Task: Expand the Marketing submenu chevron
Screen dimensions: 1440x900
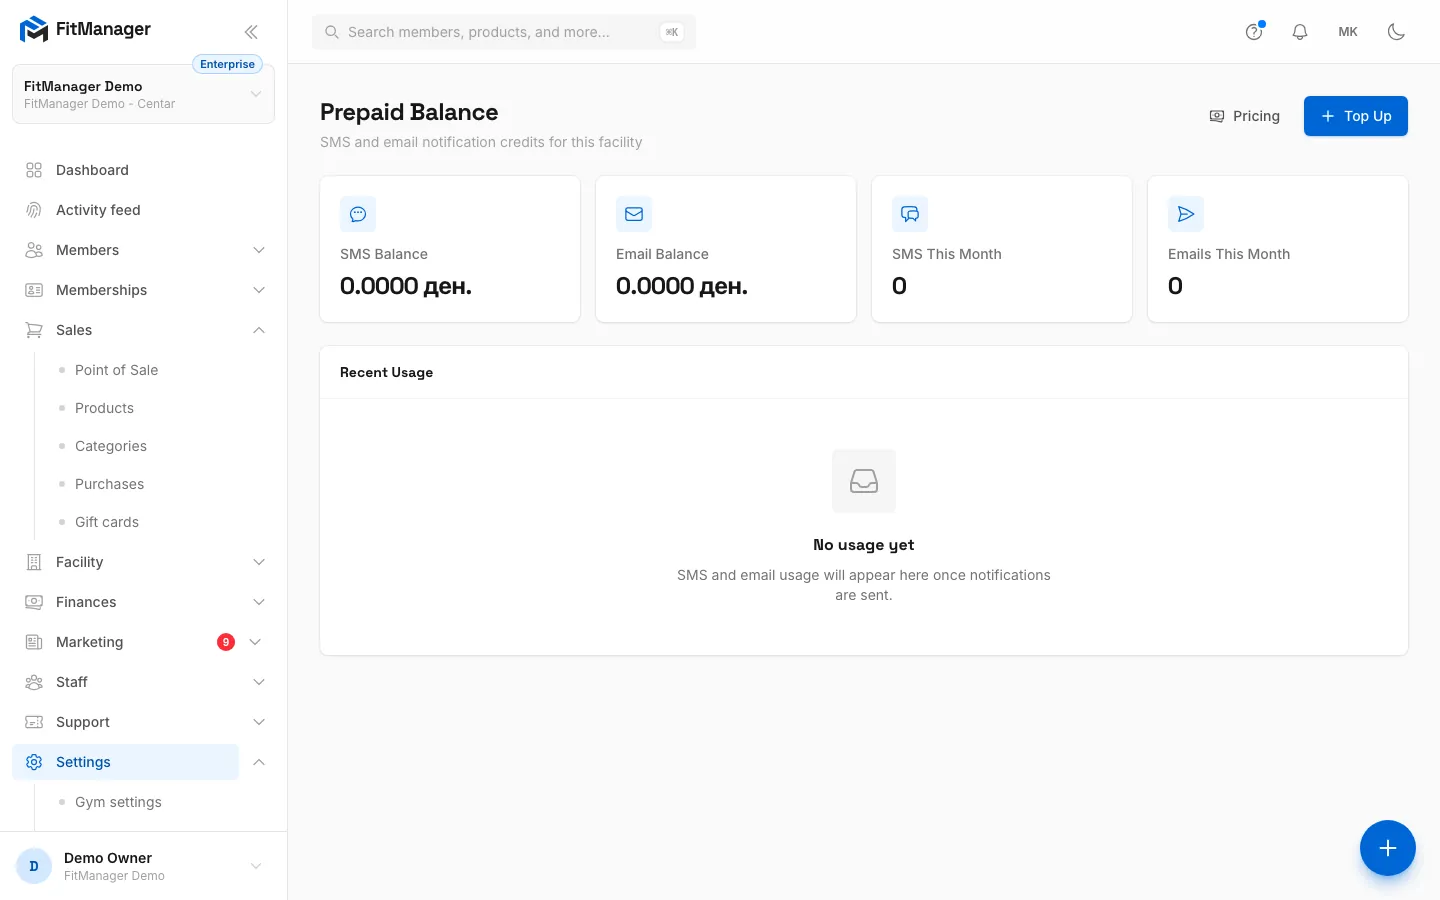Action: 255,642
